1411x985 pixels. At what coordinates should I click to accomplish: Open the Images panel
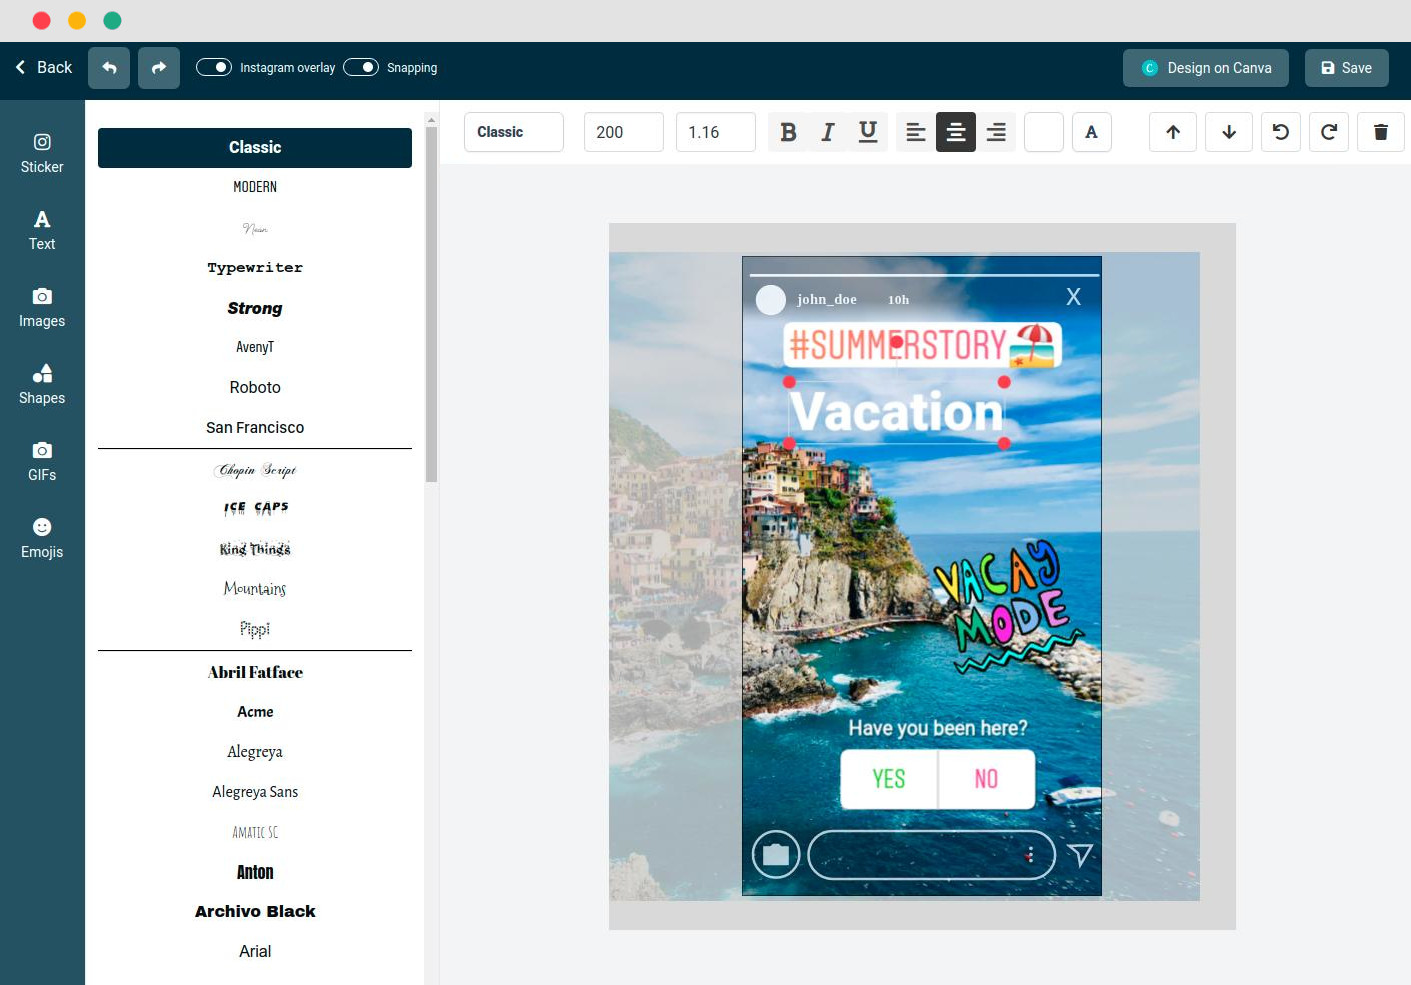click(x=41, y=305)
